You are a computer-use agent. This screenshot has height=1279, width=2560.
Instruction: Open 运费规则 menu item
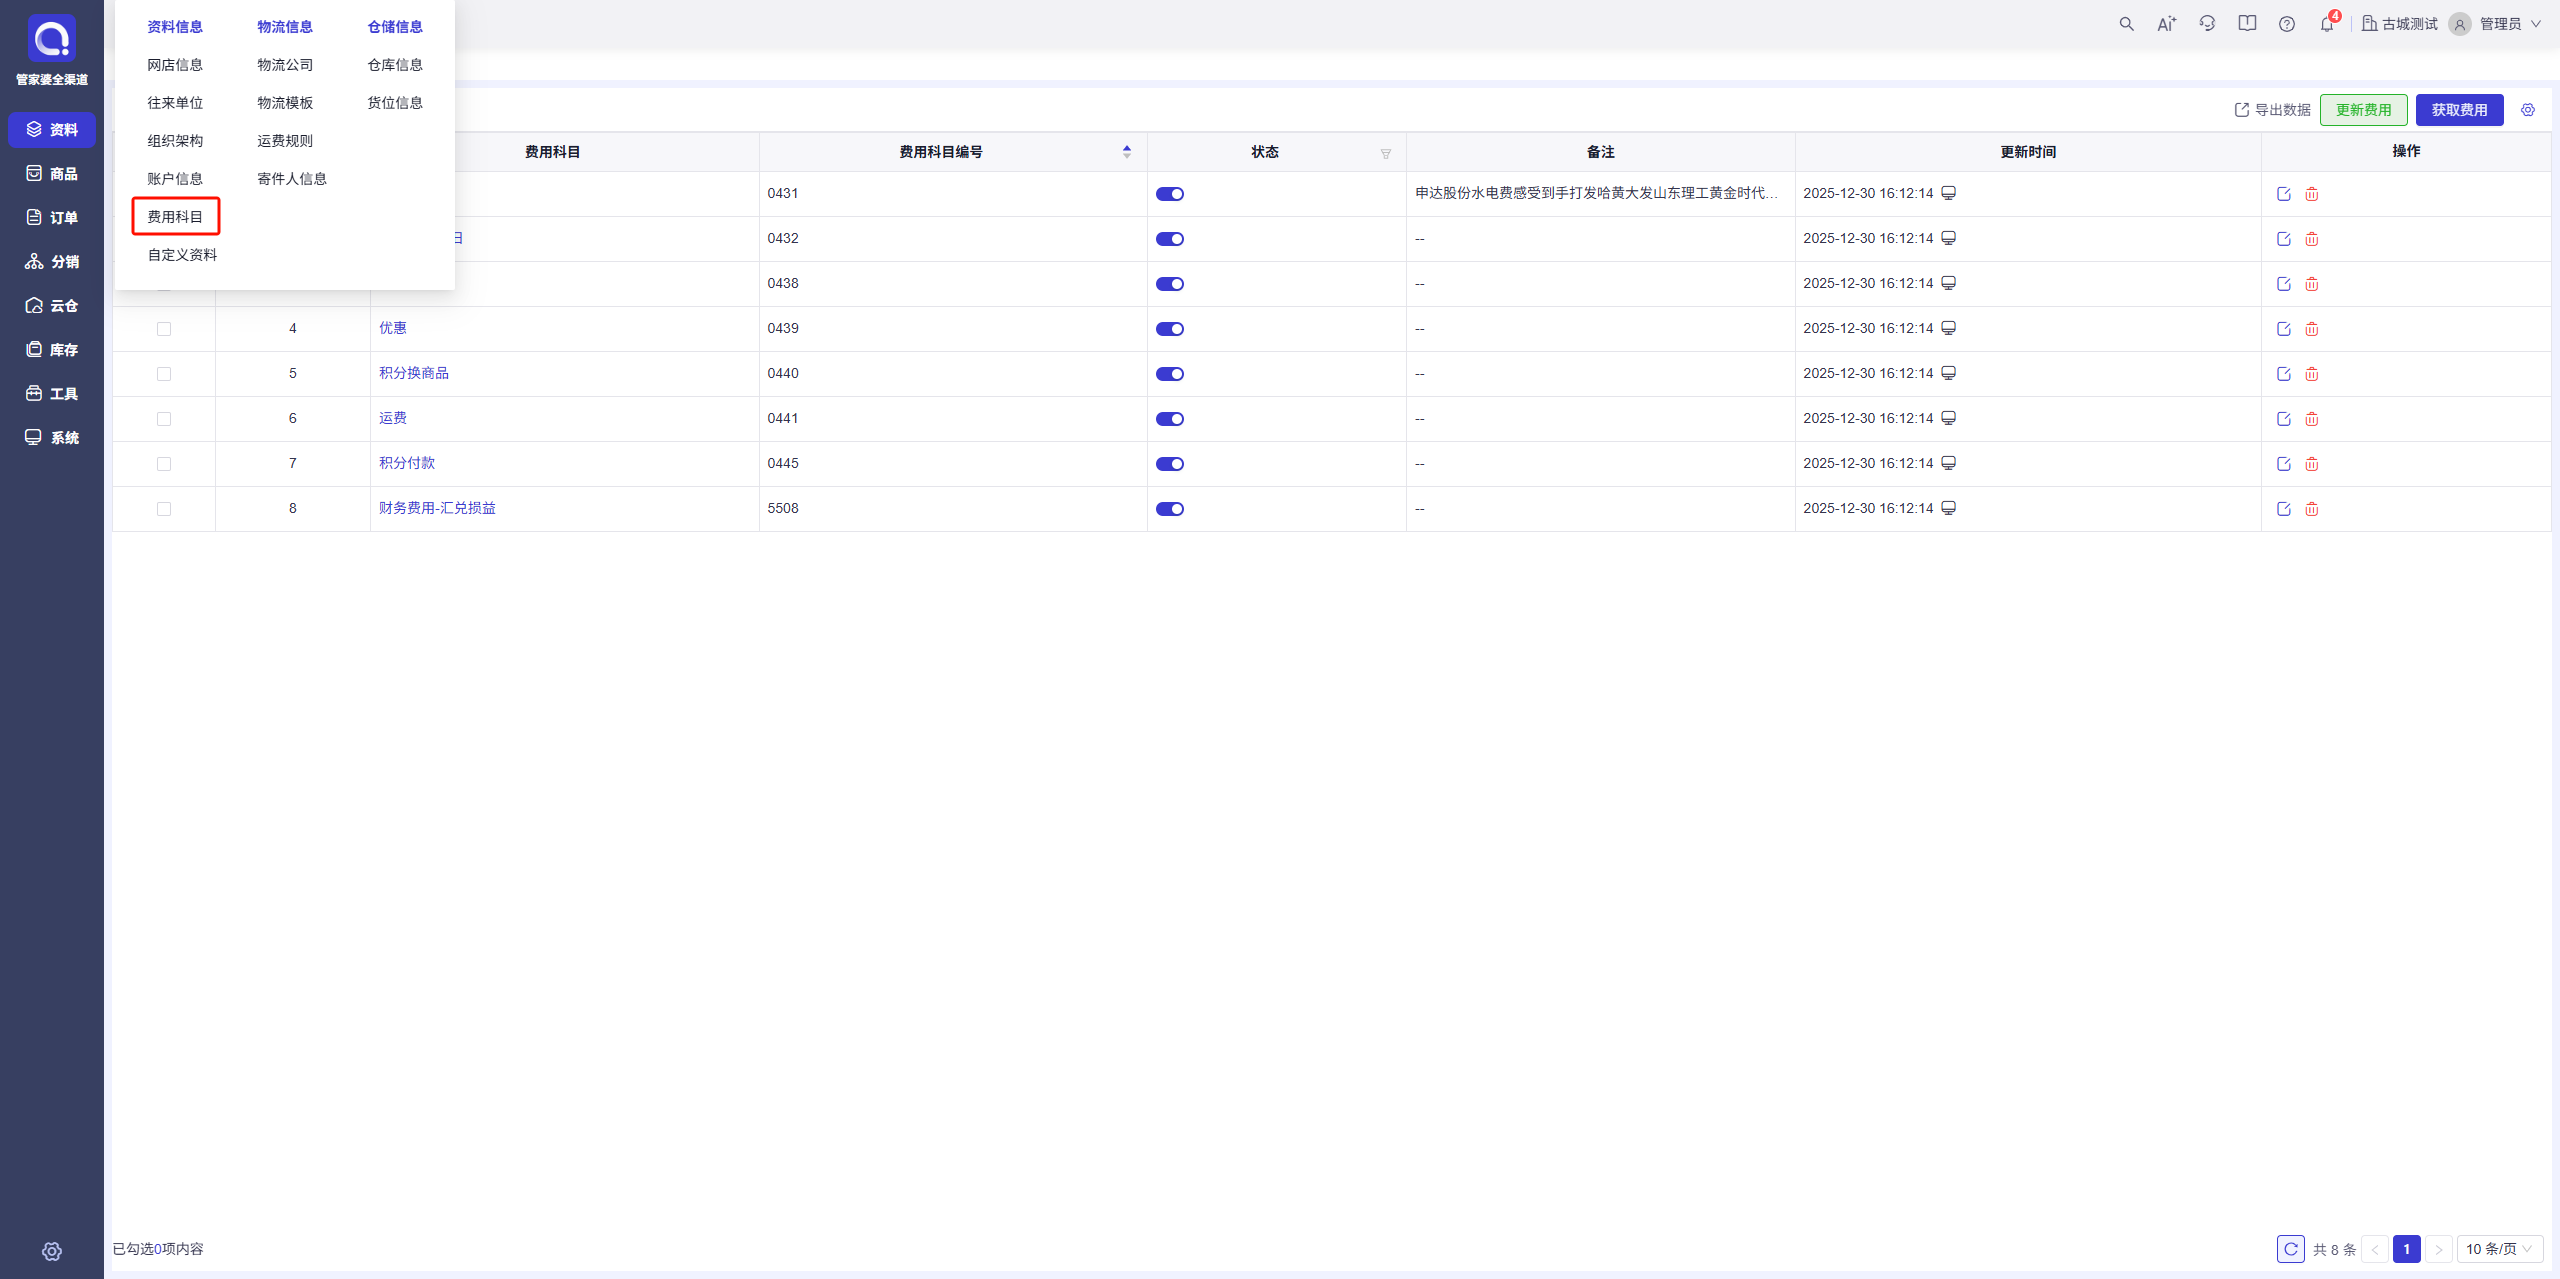tap(285, 141)
